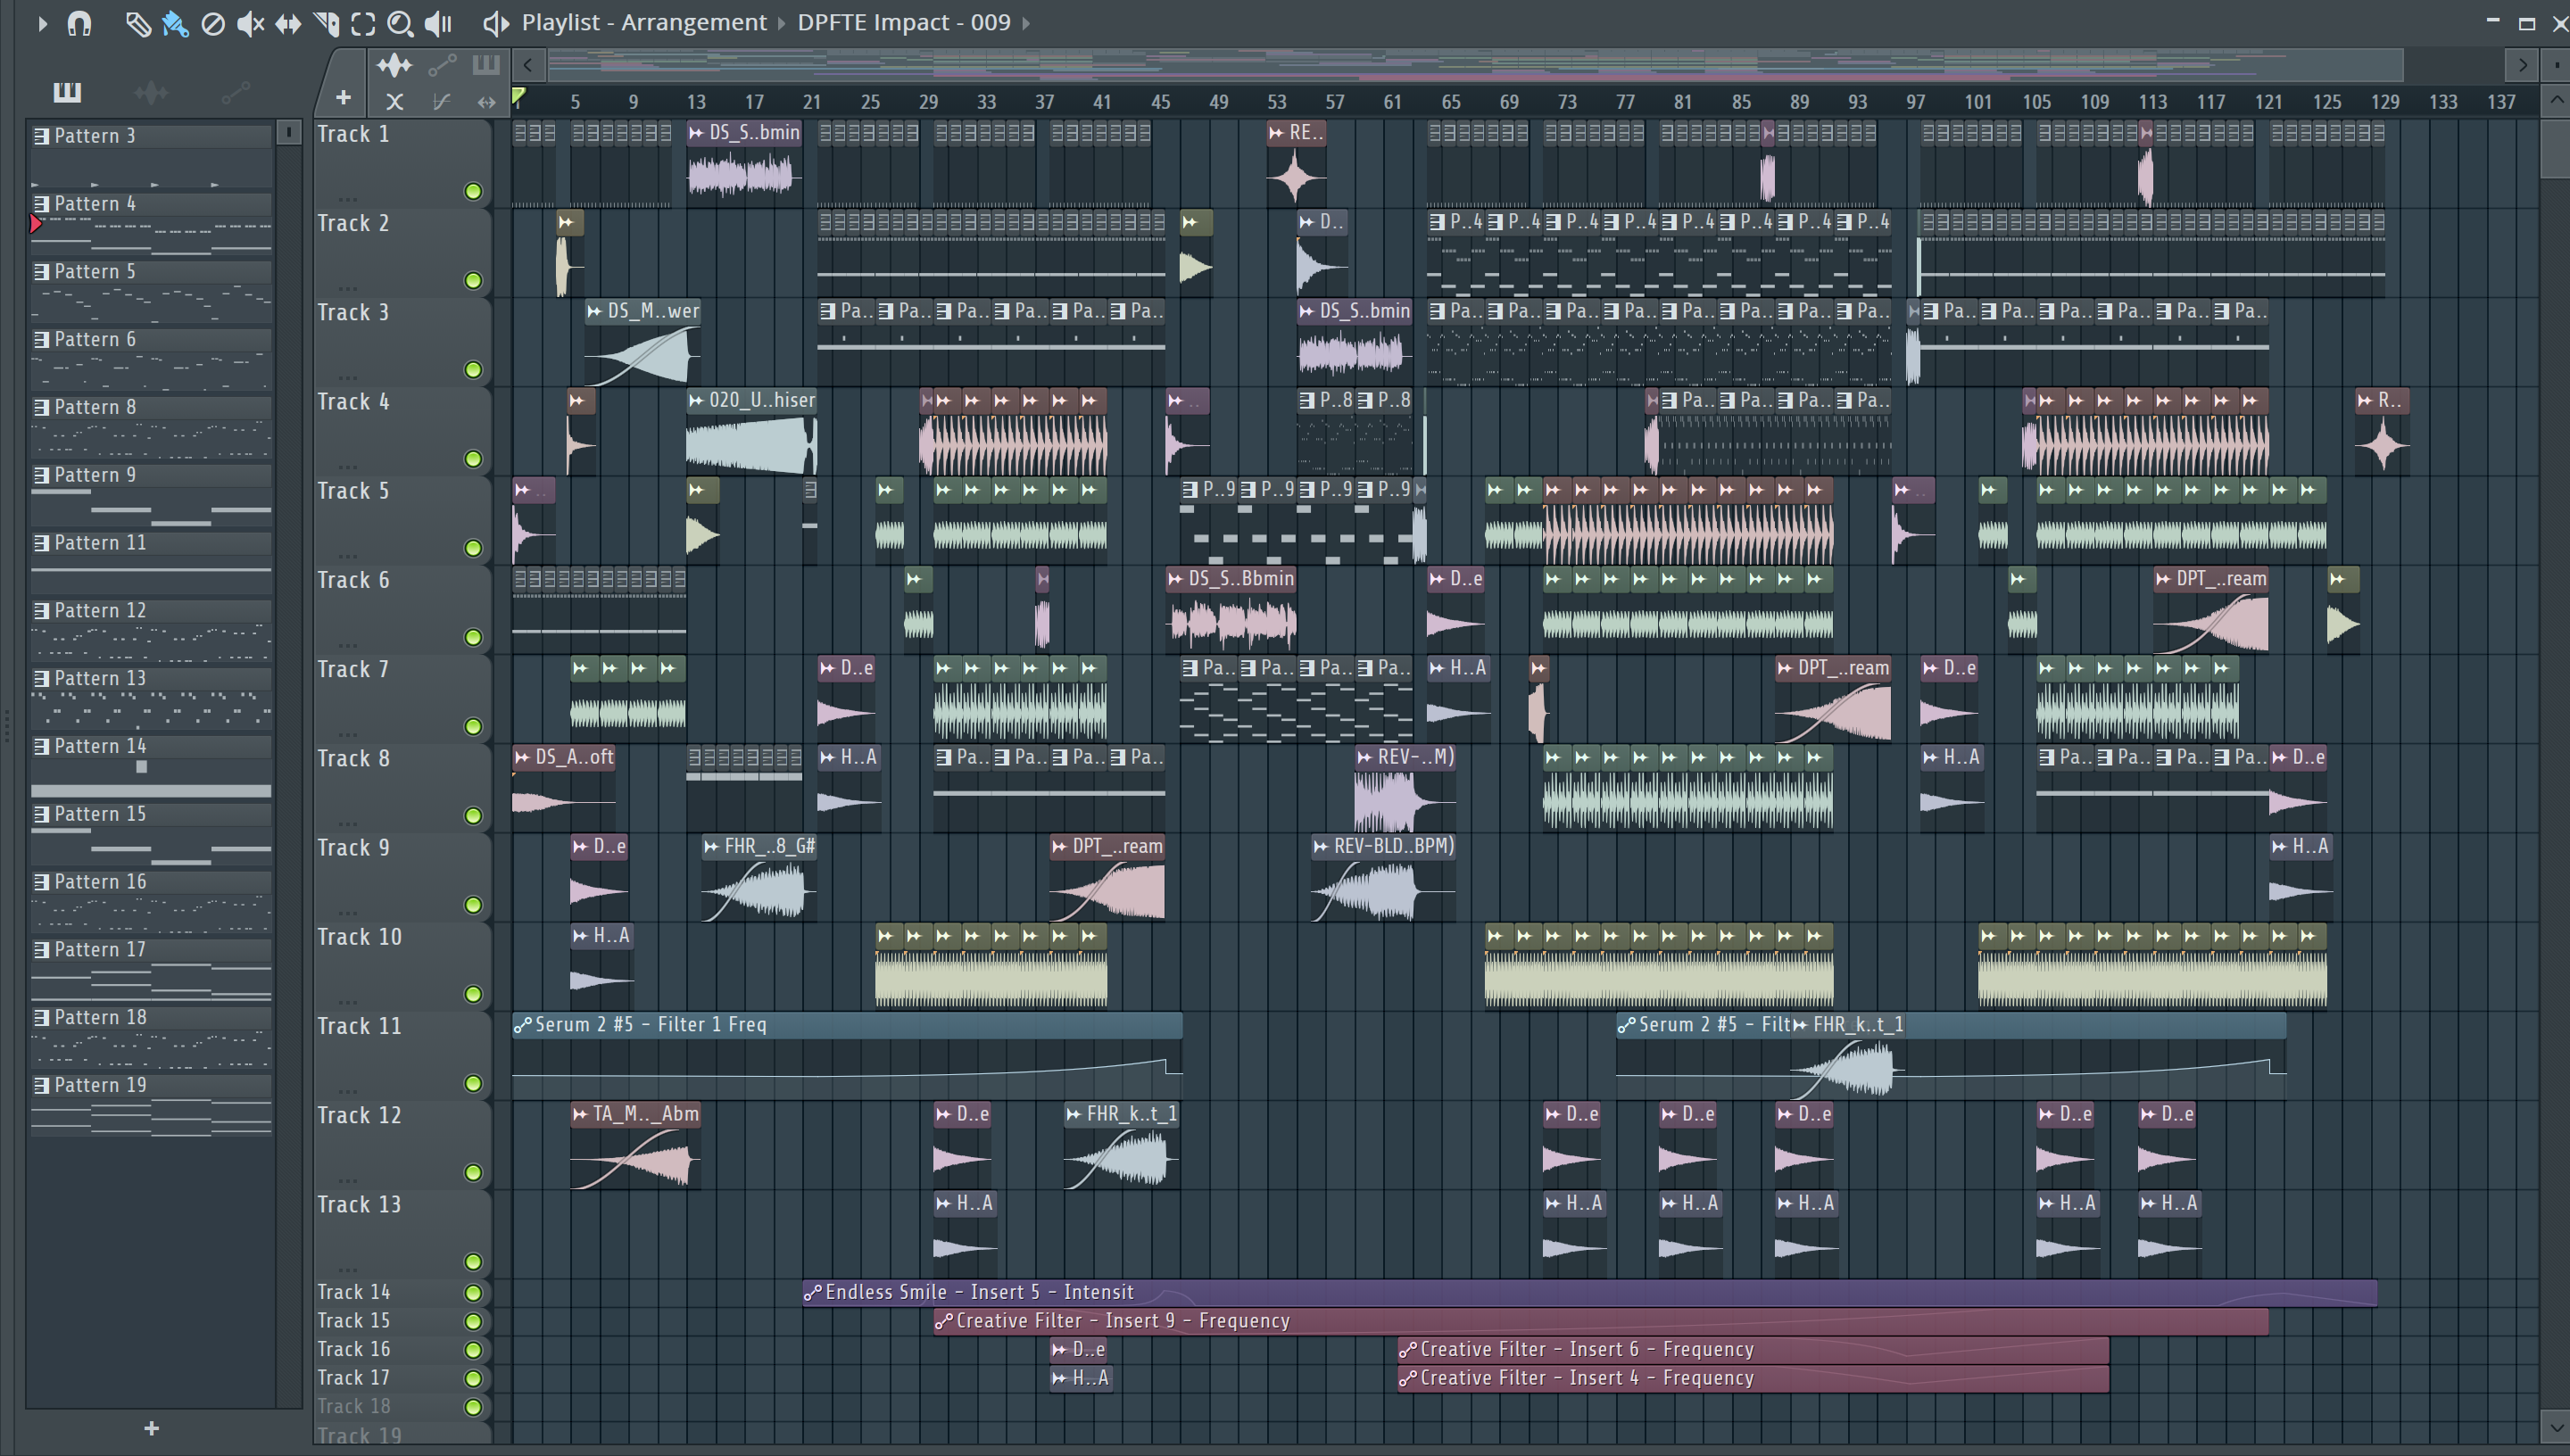
Task: Focus on pattern clips in the playlist
Action: pos(486,66)
